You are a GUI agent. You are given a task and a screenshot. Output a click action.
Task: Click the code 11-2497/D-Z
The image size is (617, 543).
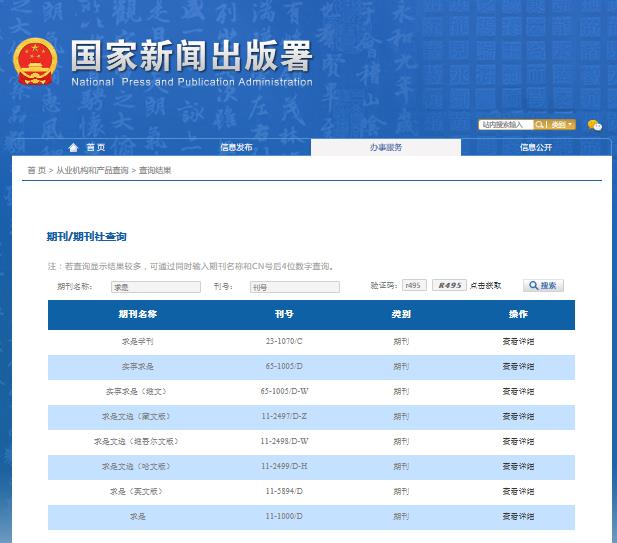tap(284, 416)
